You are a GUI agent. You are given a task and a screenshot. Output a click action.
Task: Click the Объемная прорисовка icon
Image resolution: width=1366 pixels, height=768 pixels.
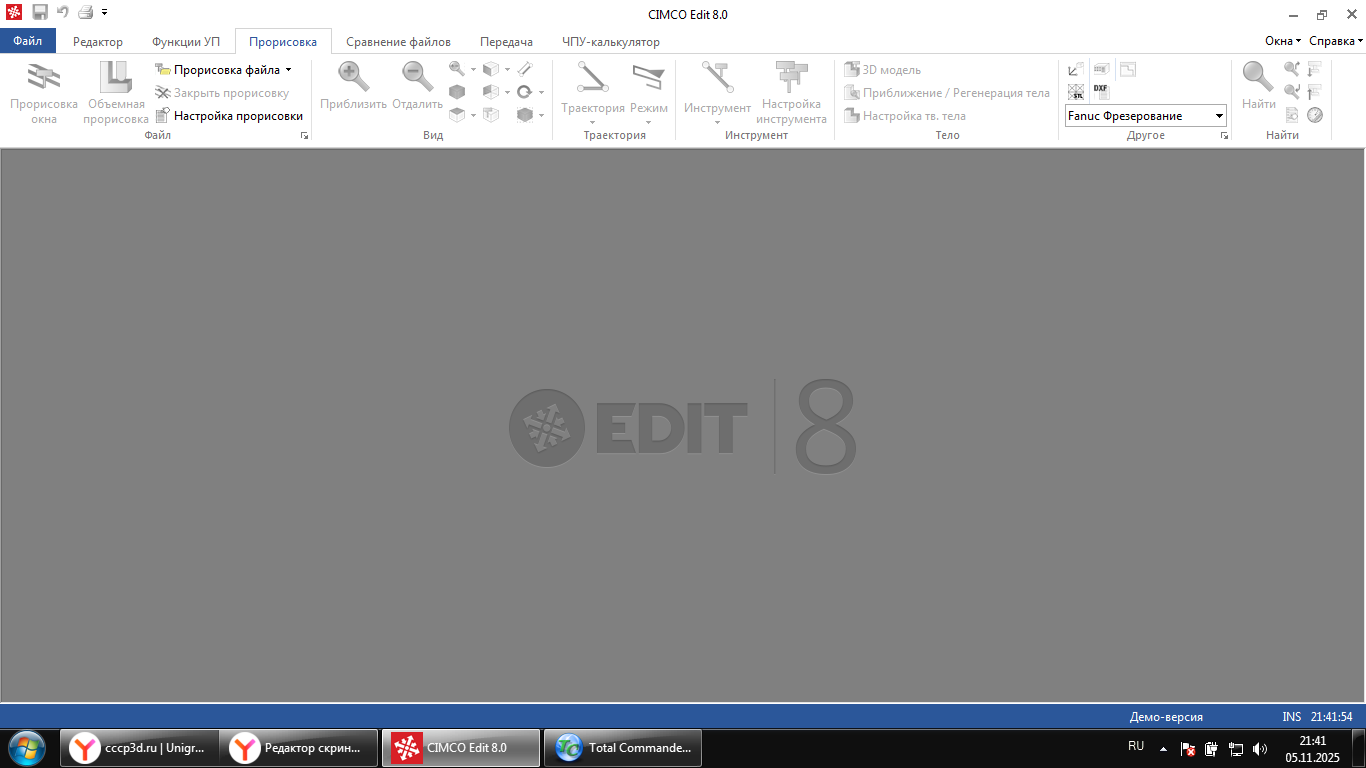point(115,78)
